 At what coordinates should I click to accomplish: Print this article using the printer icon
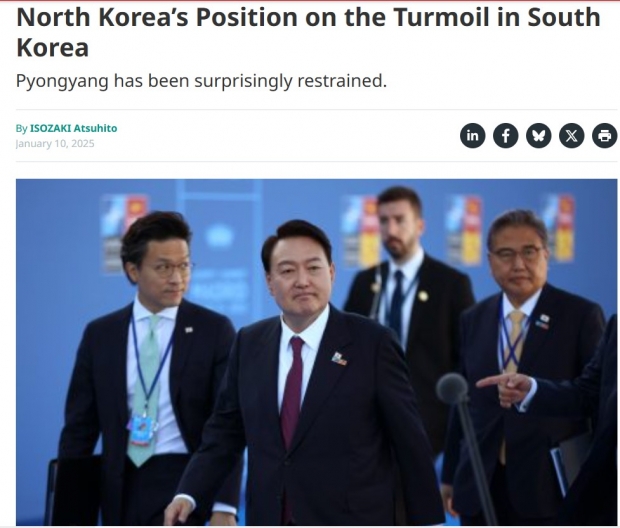(605, 136)
